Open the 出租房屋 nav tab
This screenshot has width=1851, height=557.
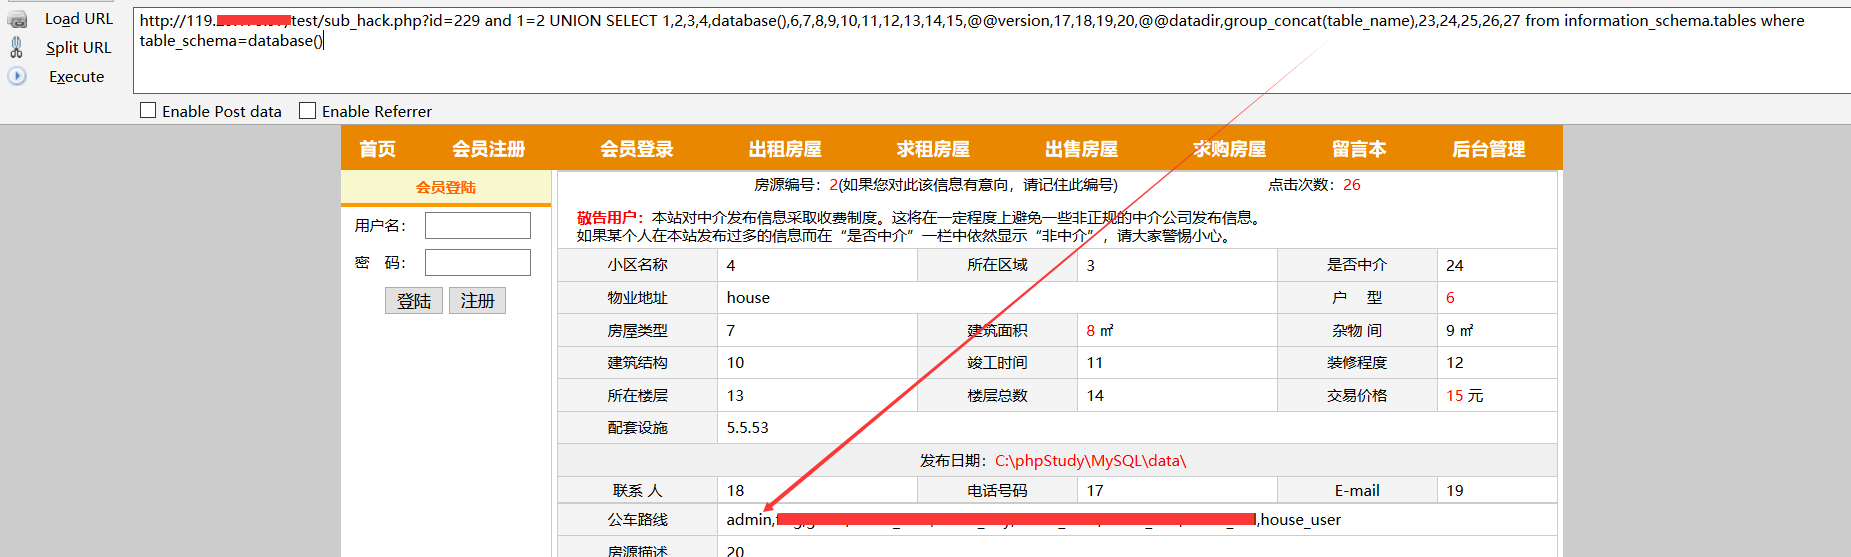click(x=785, y=149)
